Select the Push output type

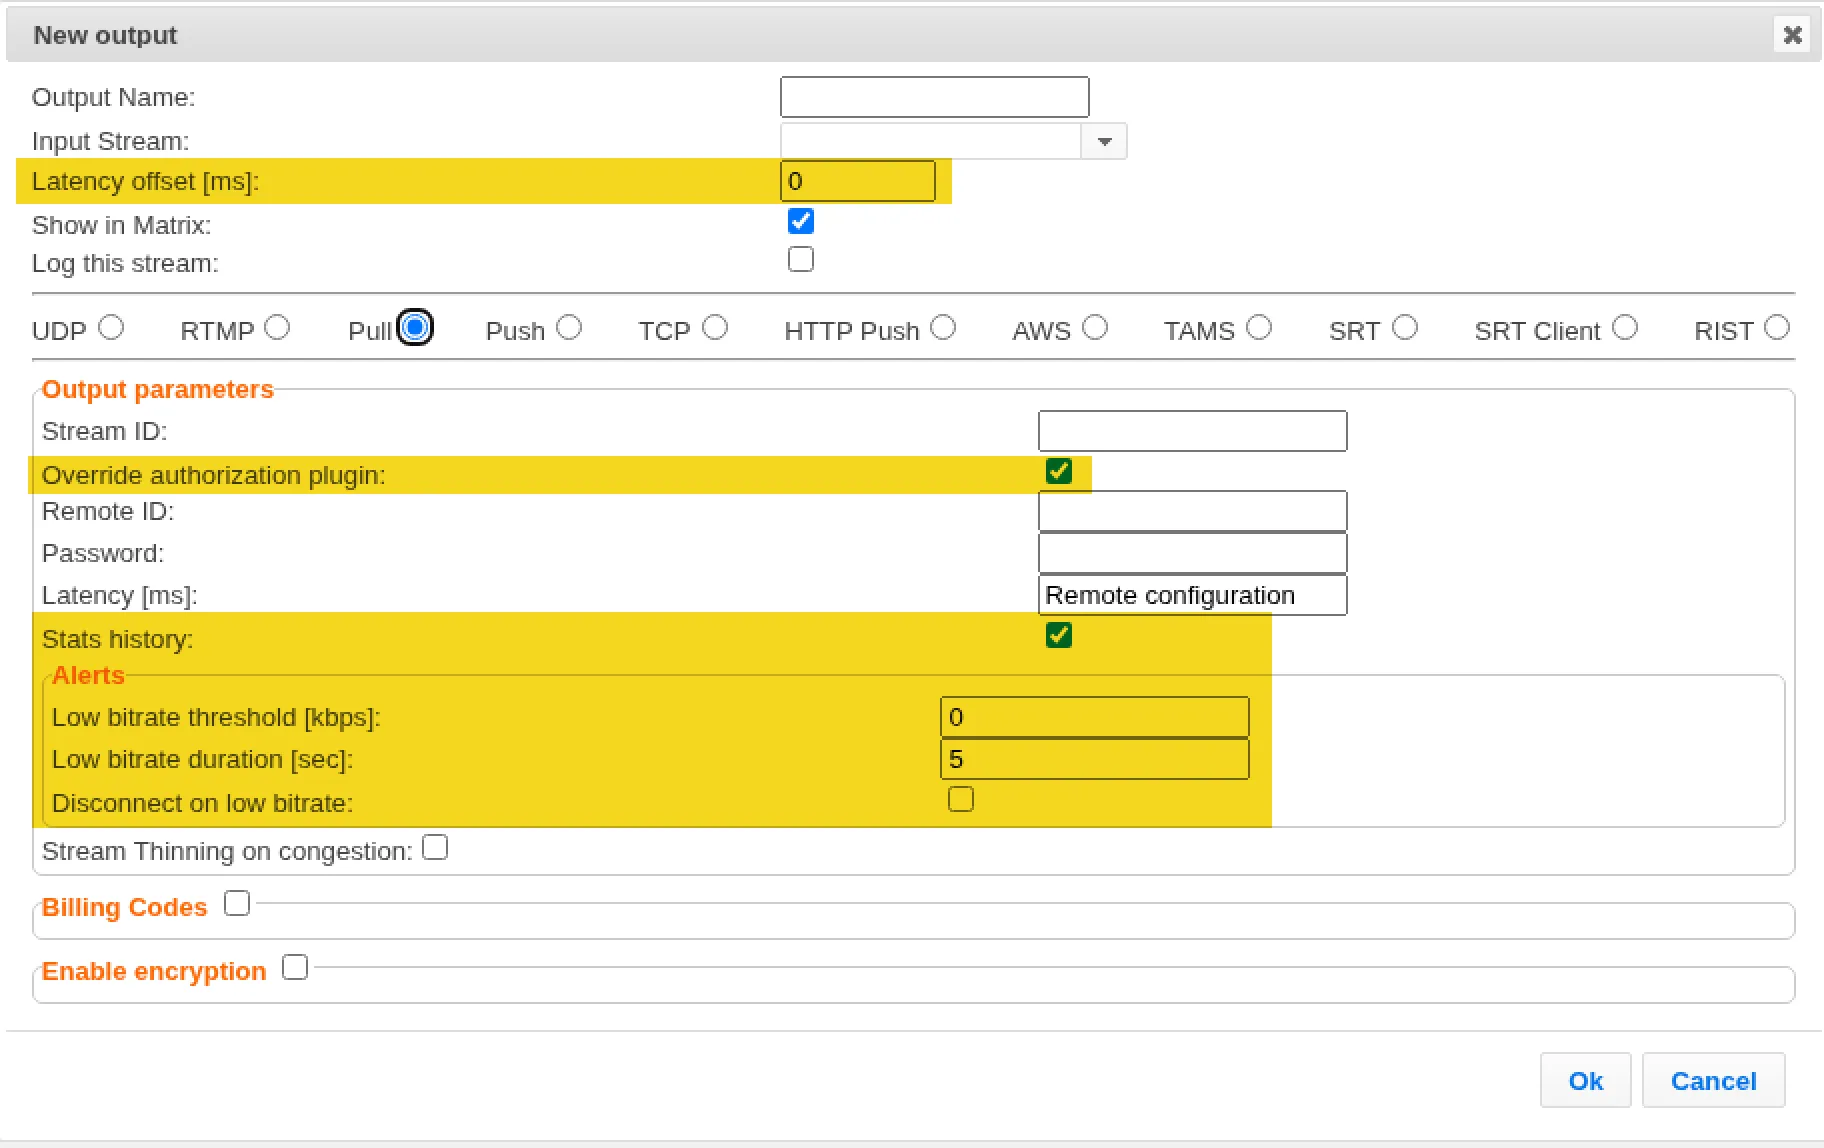569,327
